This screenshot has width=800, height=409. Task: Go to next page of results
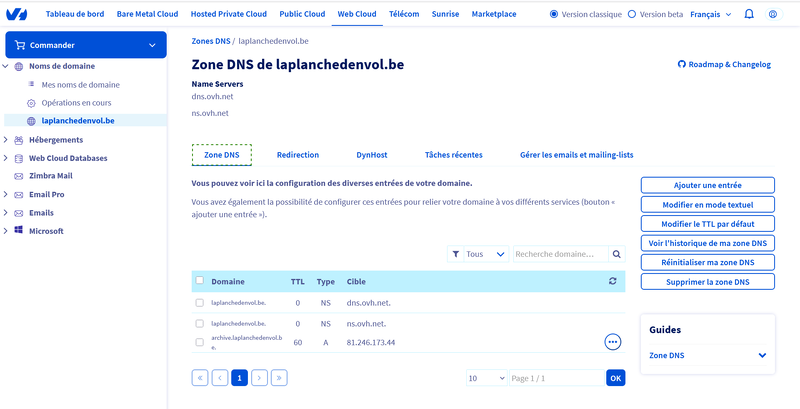(260, 378)
